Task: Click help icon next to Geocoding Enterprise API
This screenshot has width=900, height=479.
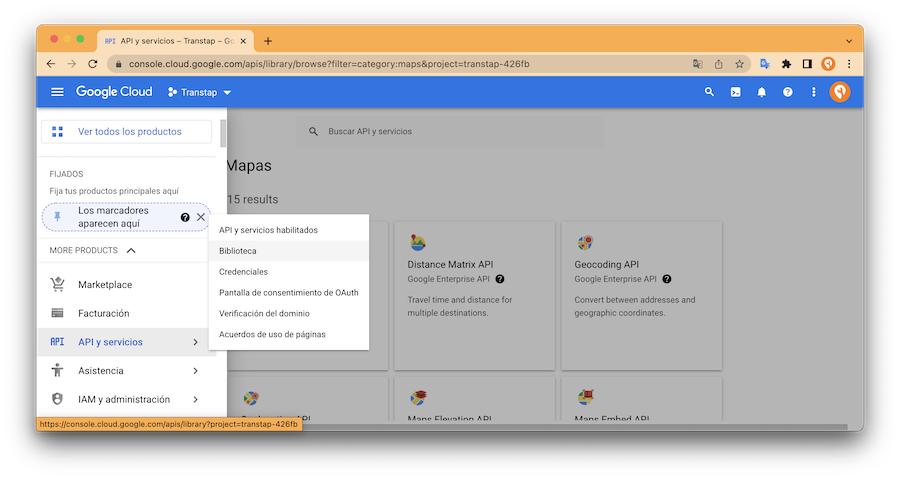Action: tap(667, 279)
